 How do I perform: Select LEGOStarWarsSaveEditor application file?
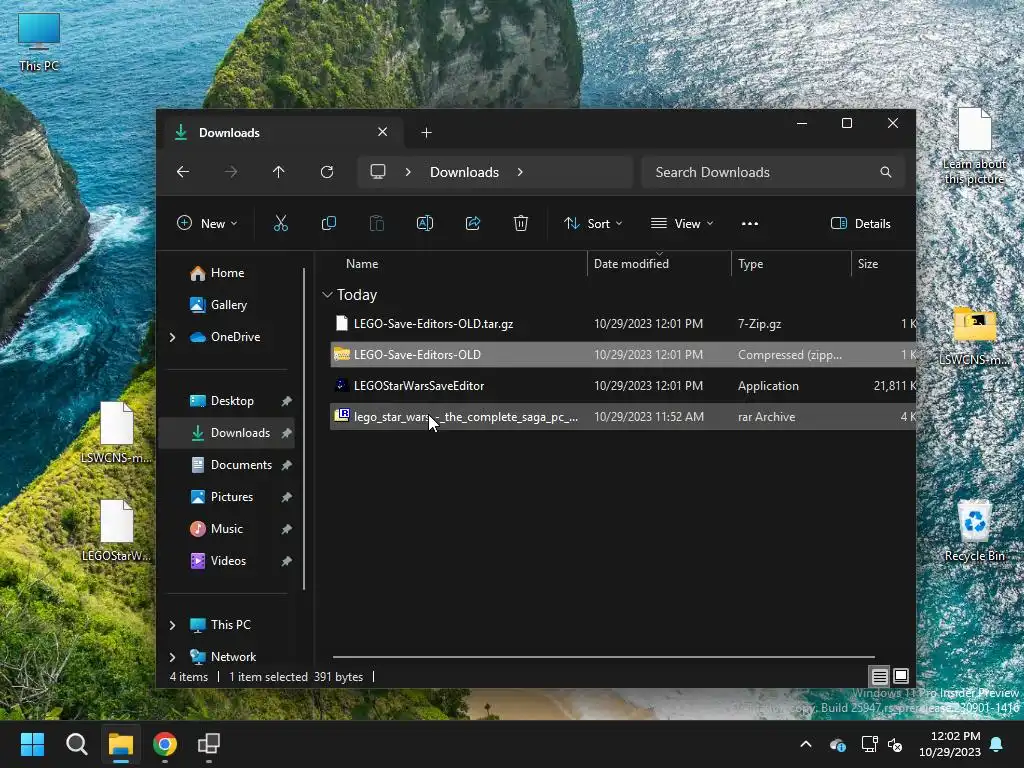pos(622,386)
